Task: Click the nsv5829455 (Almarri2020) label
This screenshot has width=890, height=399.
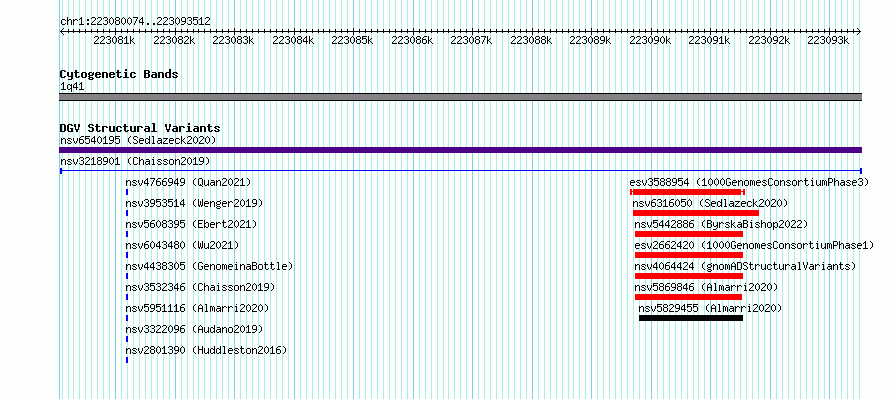Action: click(710, 308)
